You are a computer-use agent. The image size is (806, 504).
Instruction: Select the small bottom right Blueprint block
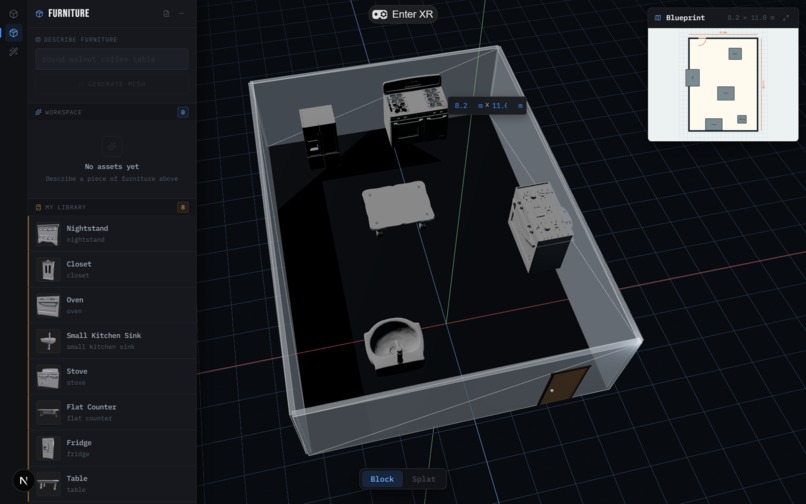[742, 119]
